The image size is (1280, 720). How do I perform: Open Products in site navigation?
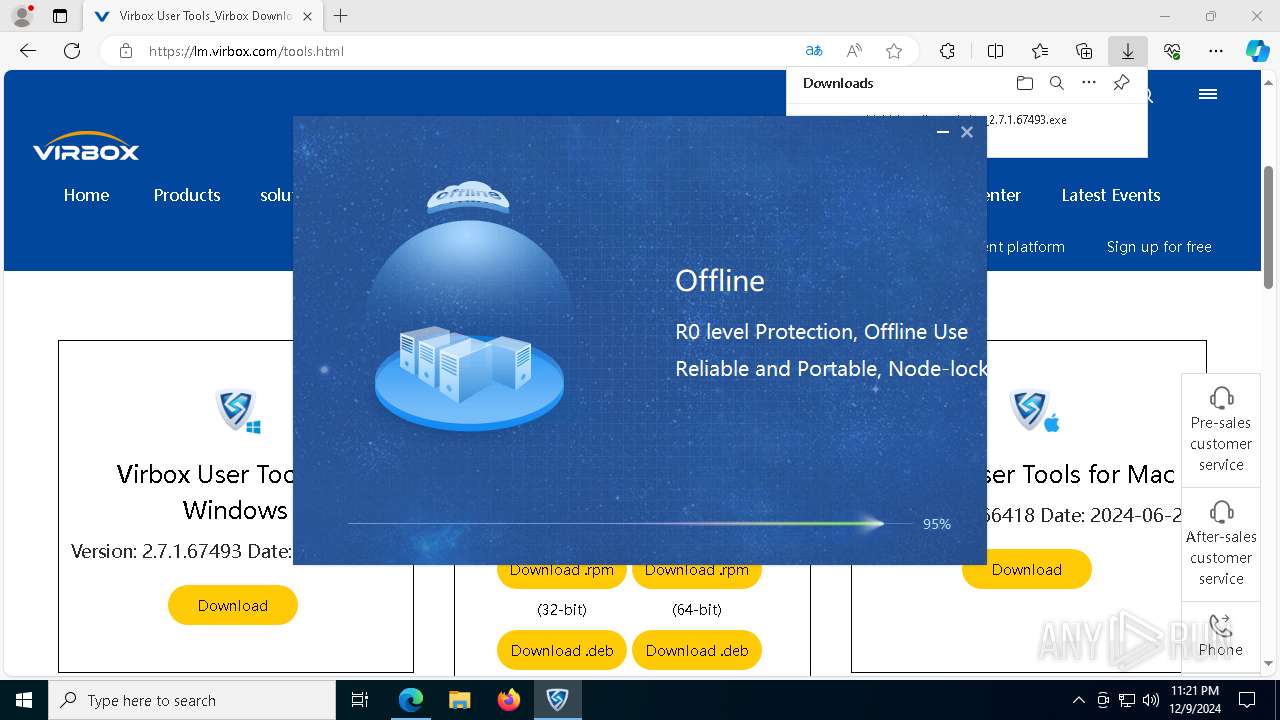(187, 195)
